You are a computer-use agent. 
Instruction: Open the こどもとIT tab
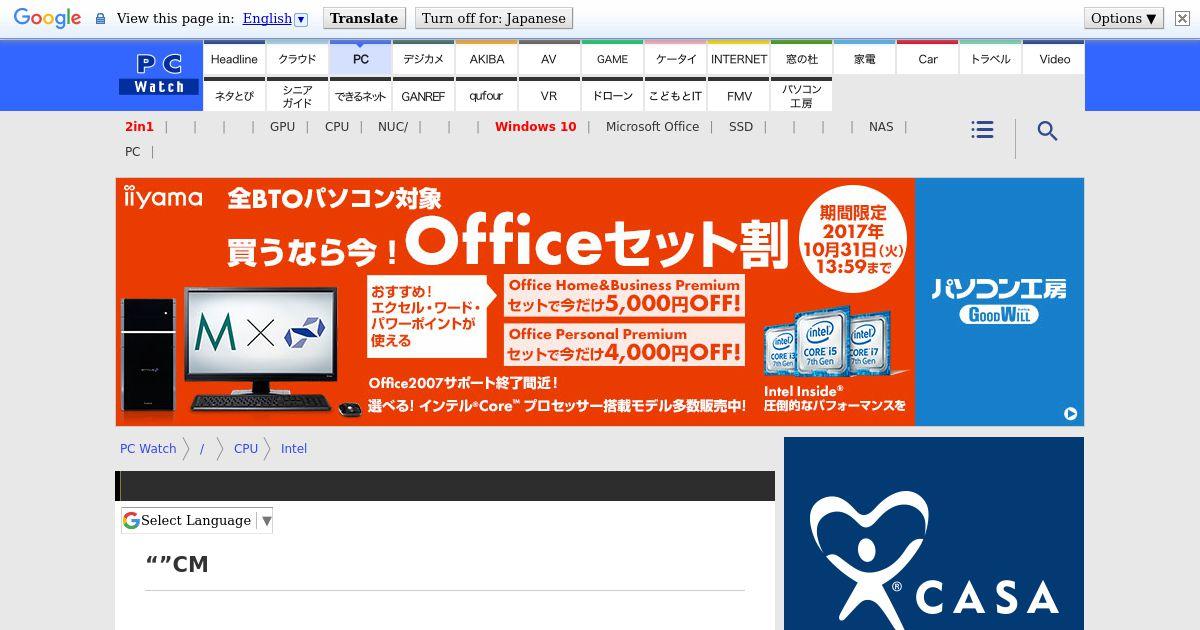[x=675, y=95]
